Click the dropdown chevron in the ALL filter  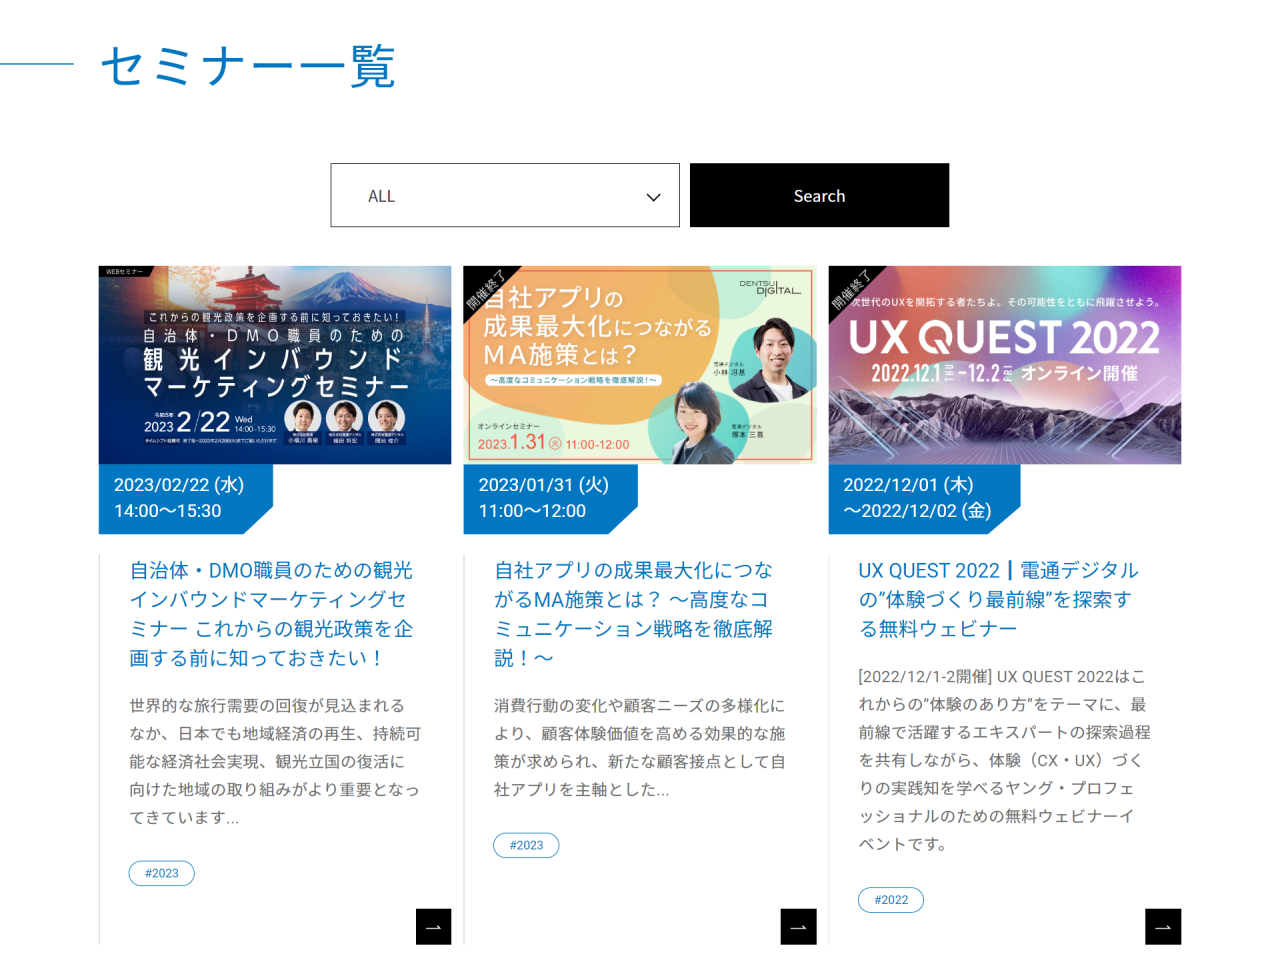click(x=653, y=197)
